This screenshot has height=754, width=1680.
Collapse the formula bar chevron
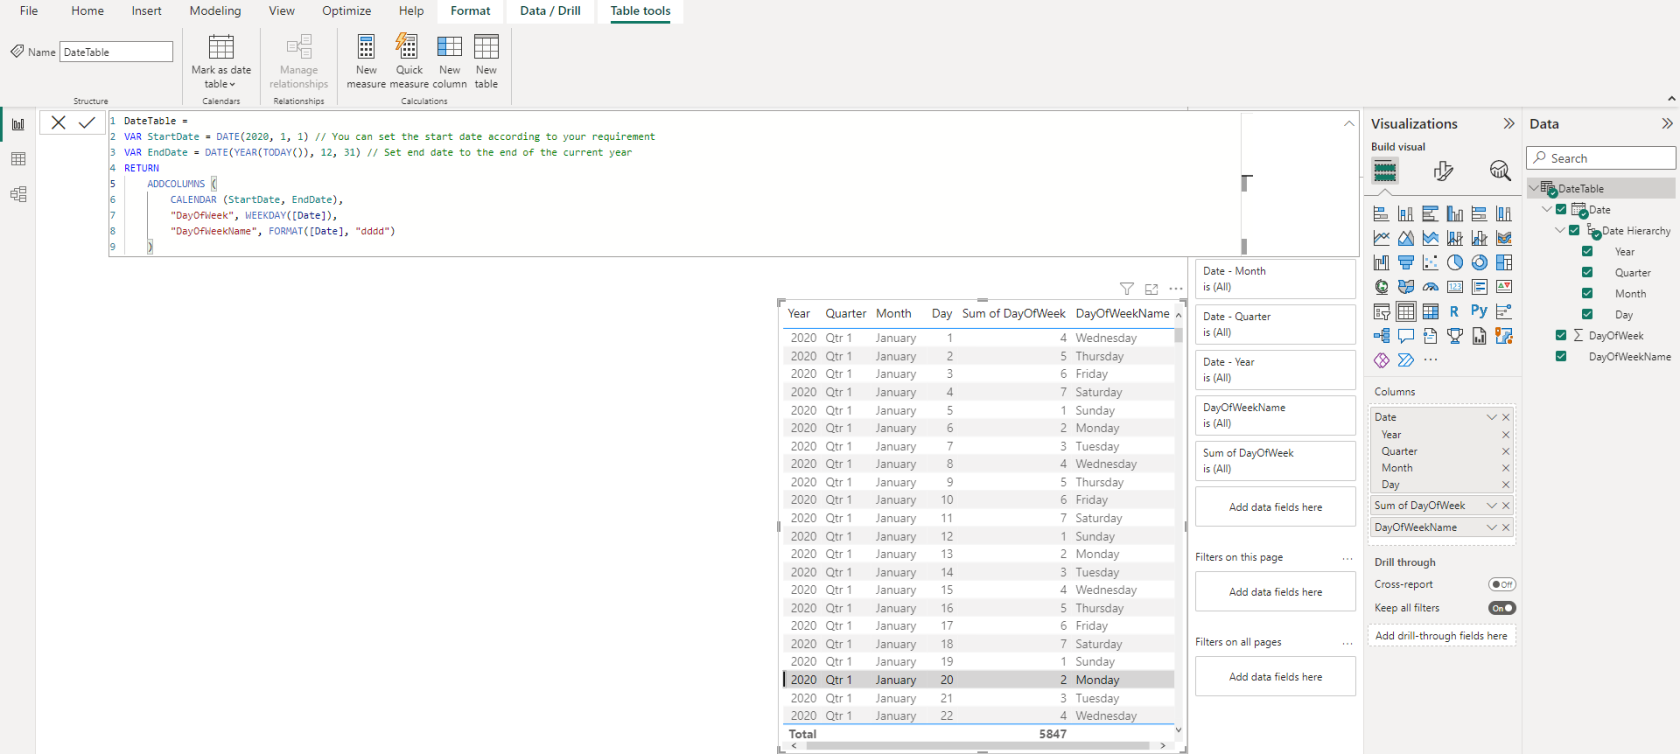click(x=1349, y=123)
